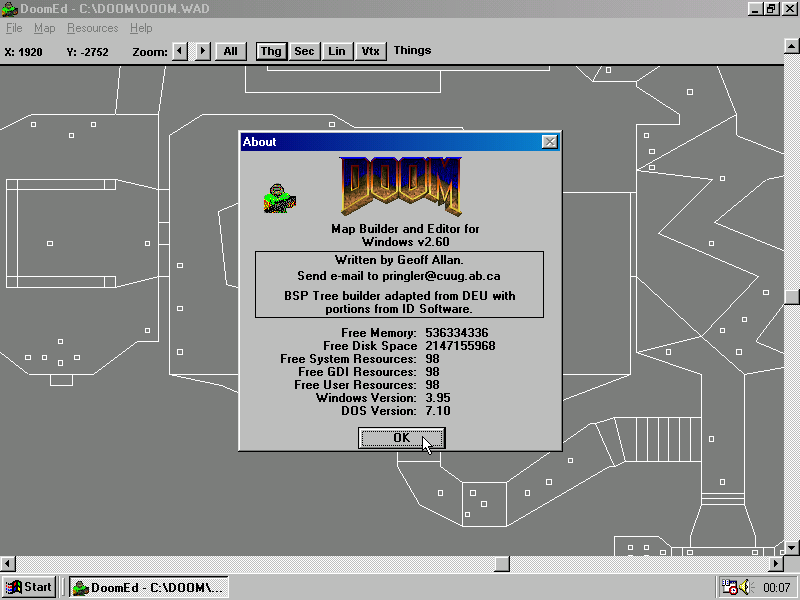Click the zoom increase right arrow
Viewport: 800px width, 600px height.
tap(203, 51)
